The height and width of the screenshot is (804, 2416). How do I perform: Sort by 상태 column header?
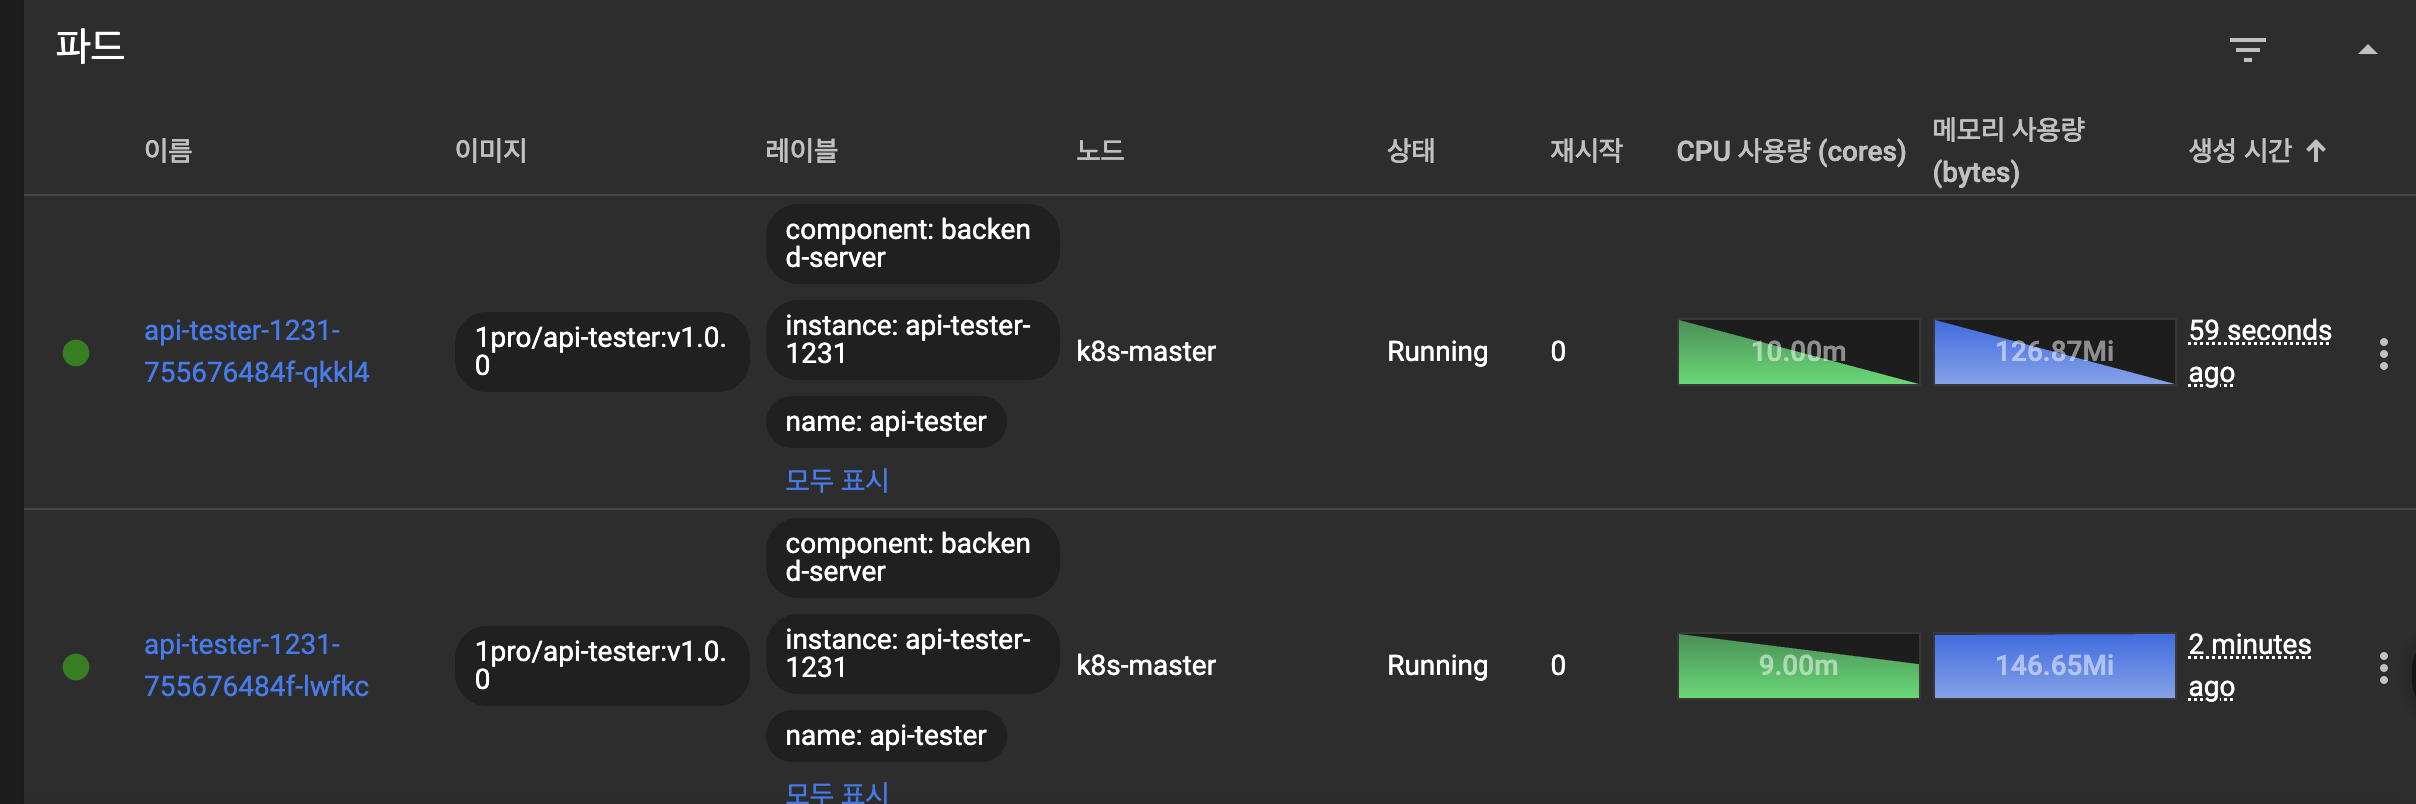1411,151
